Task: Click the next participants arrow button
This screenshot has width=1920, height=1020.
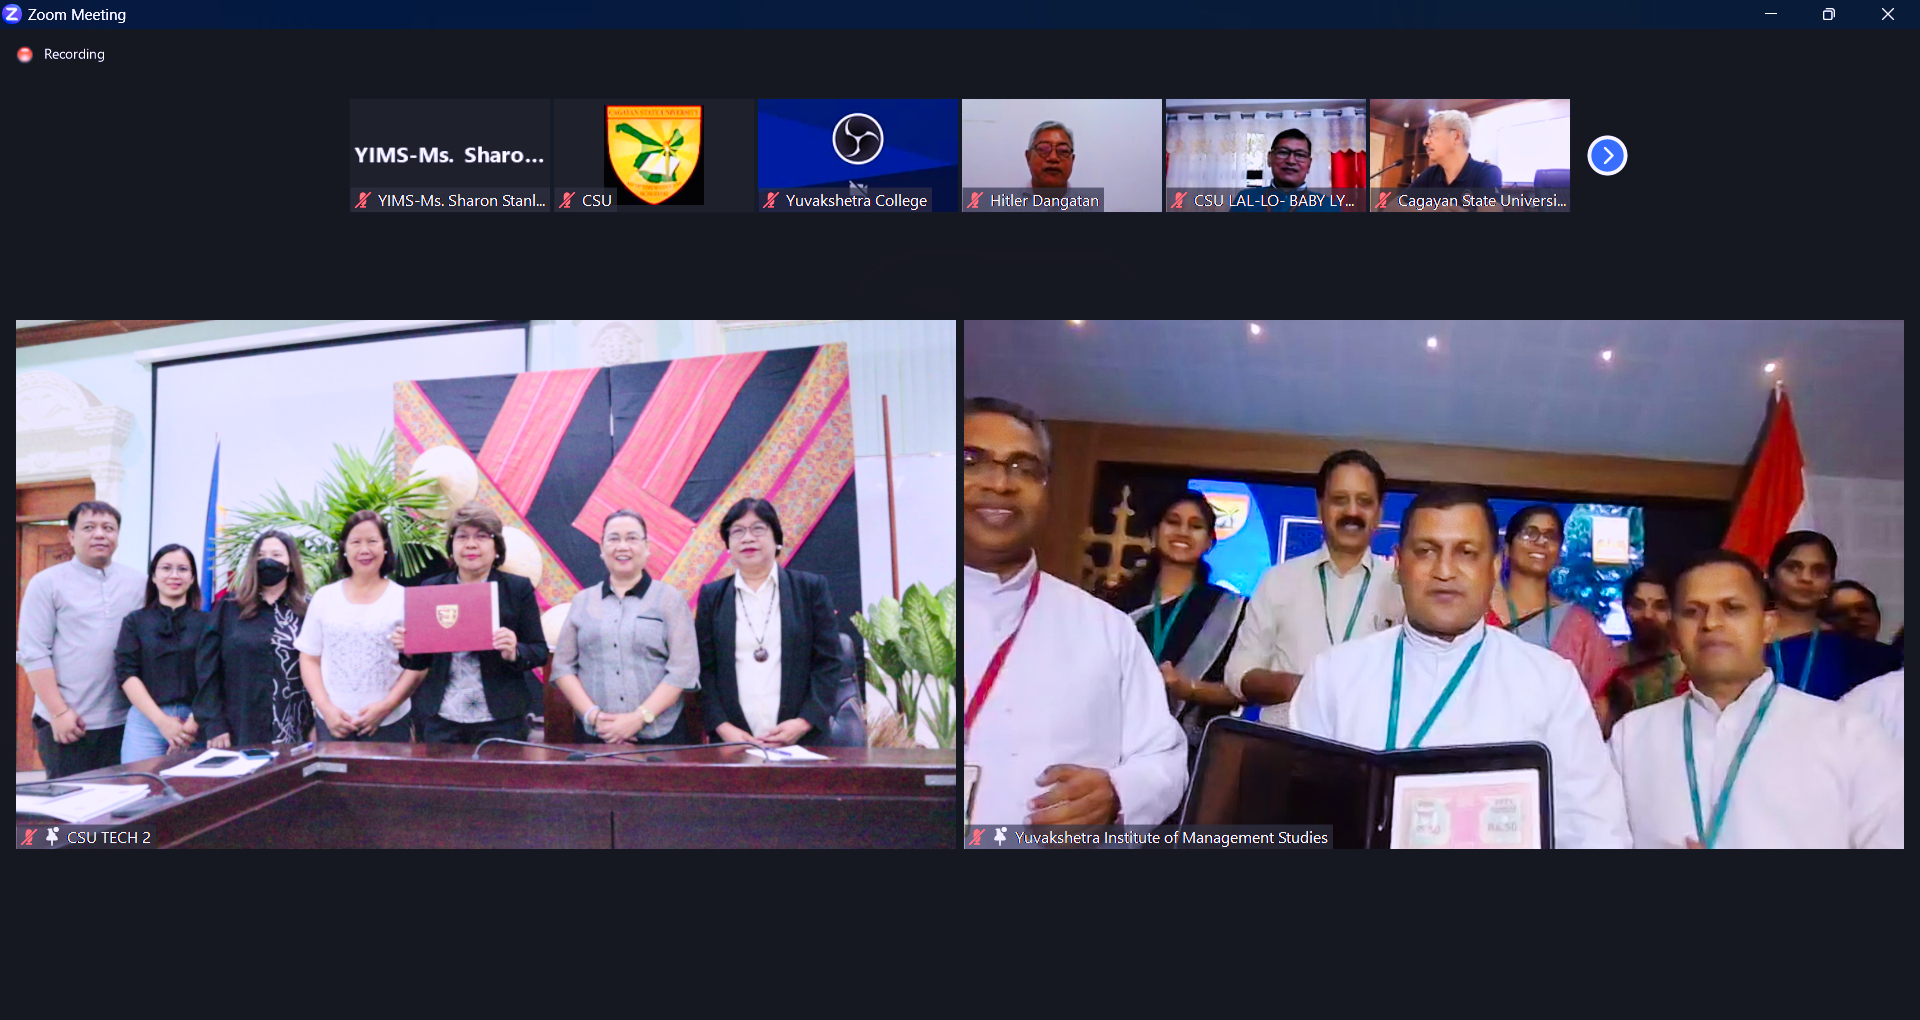Action: [1607, 155]
